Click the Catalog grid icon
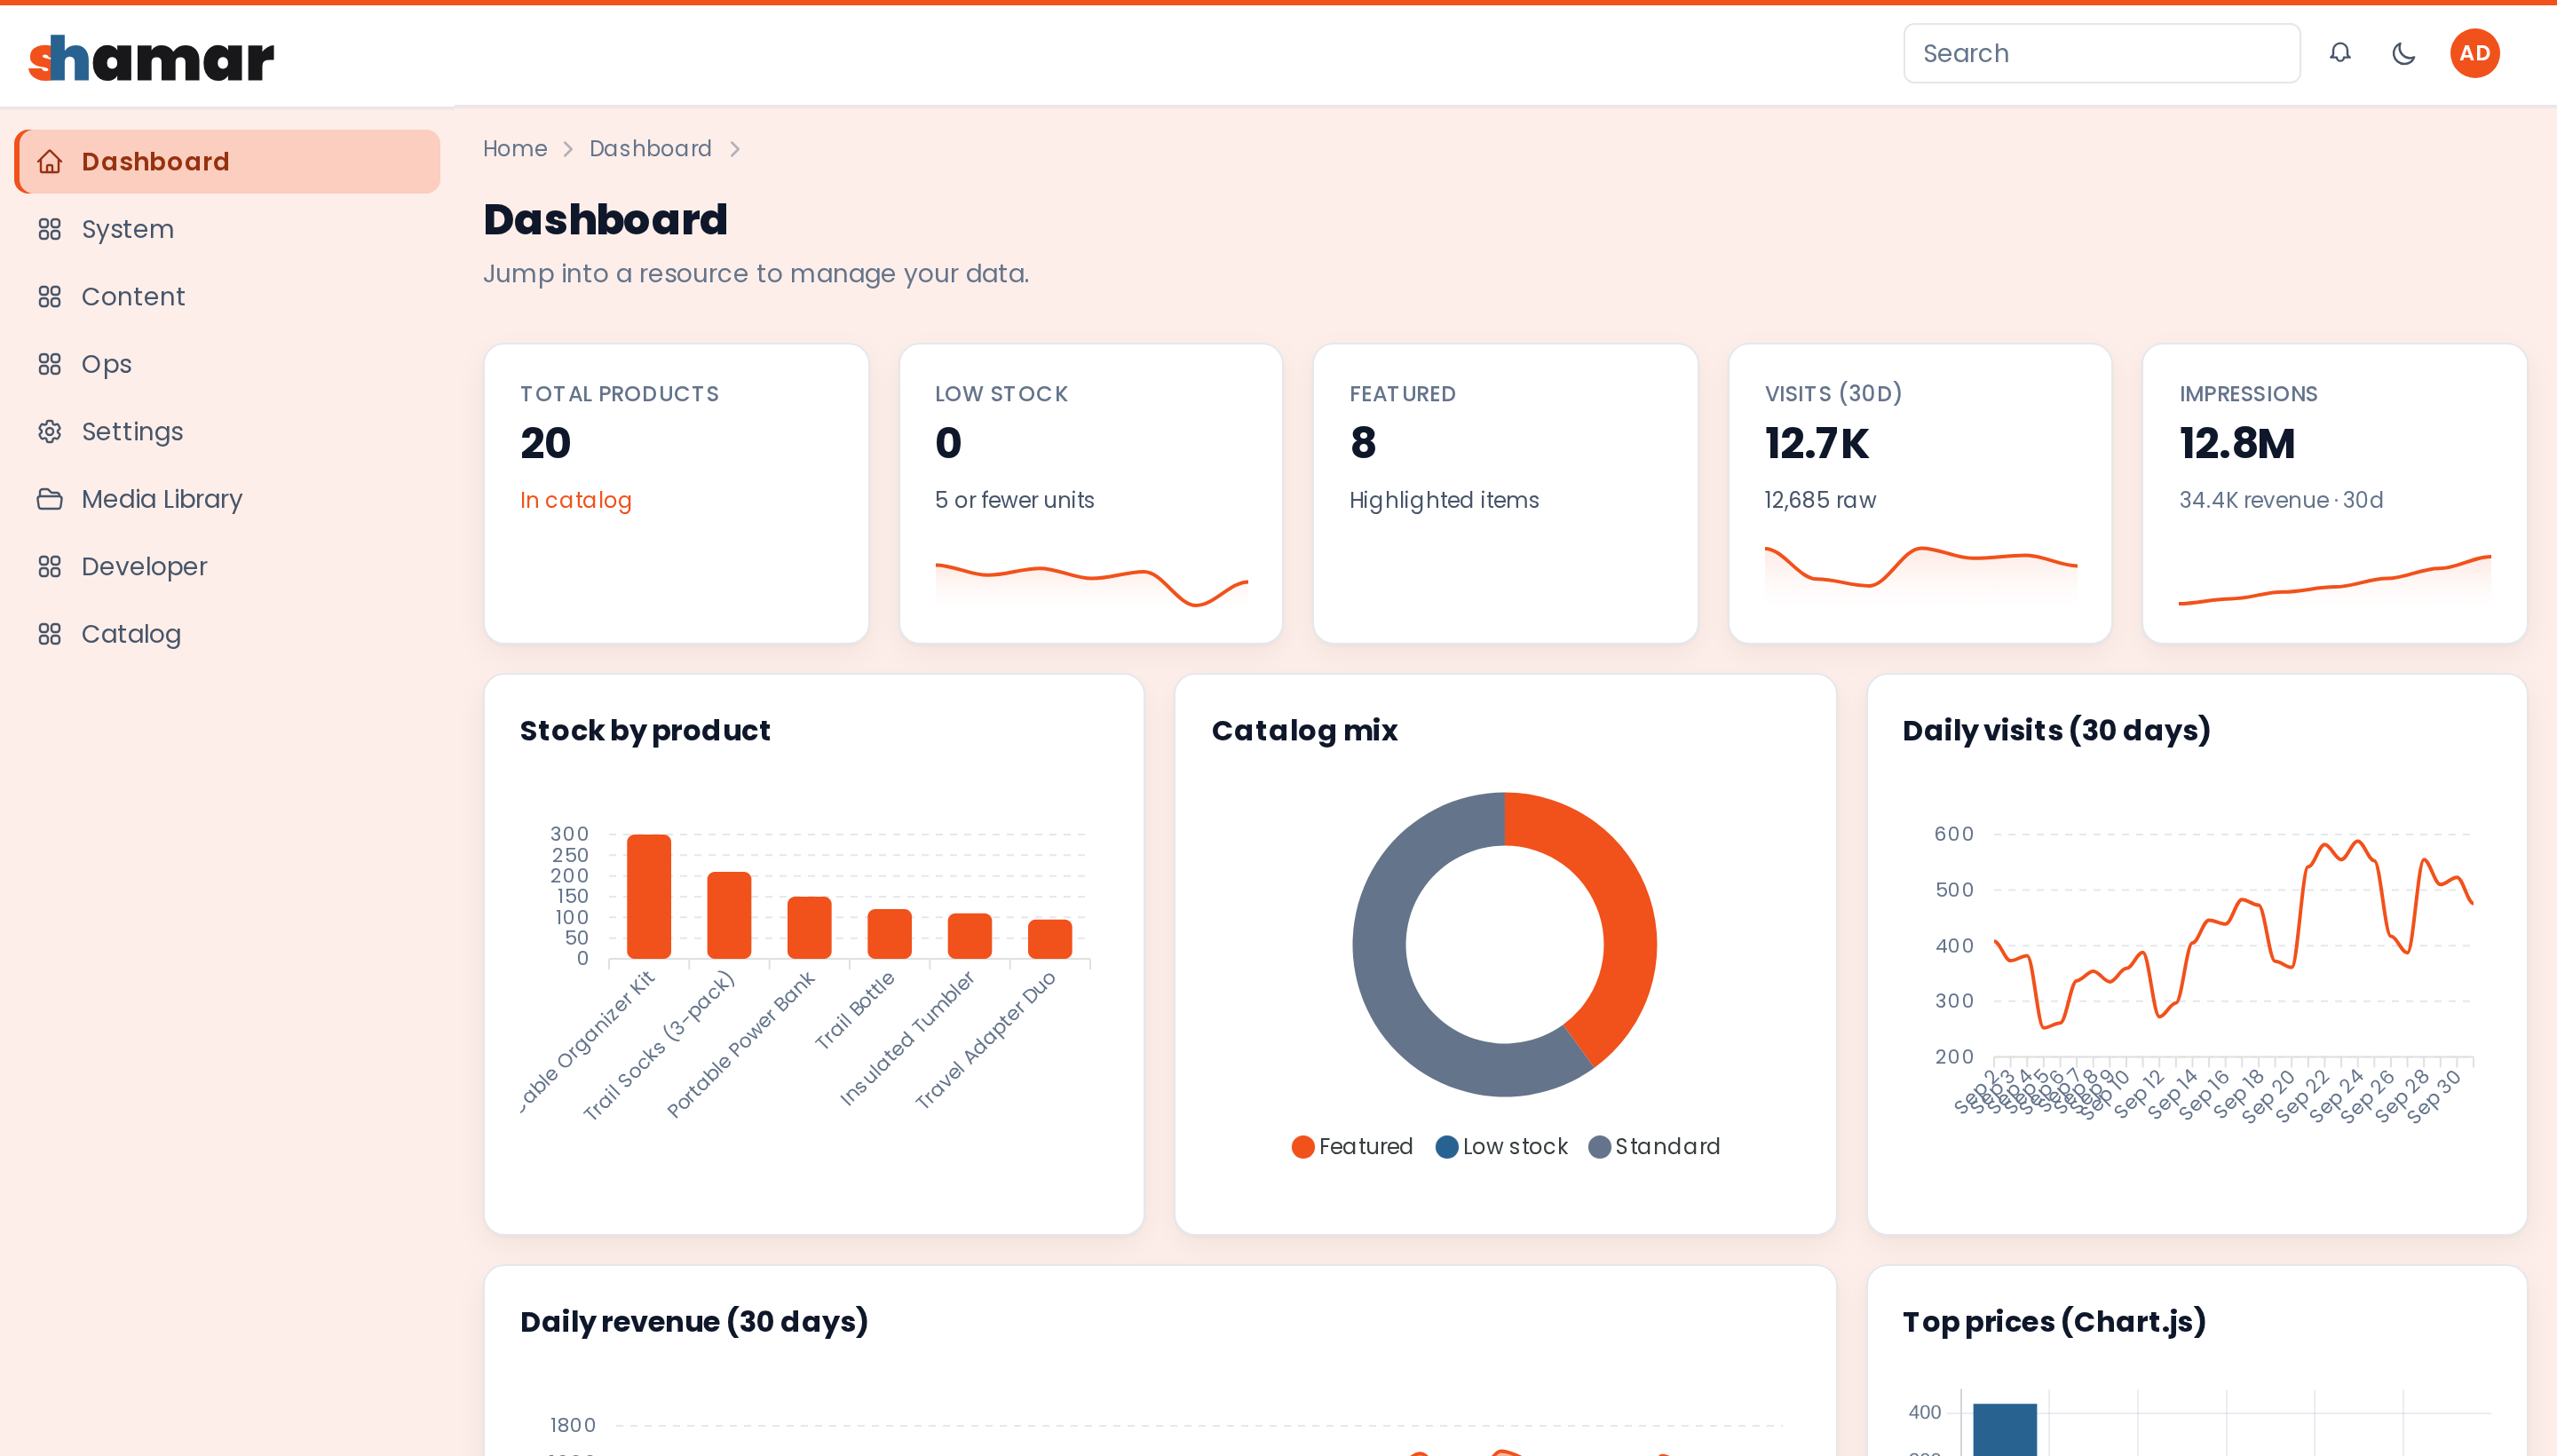The width and height of the screenshot is (2557, 1456). pos(50,634)
